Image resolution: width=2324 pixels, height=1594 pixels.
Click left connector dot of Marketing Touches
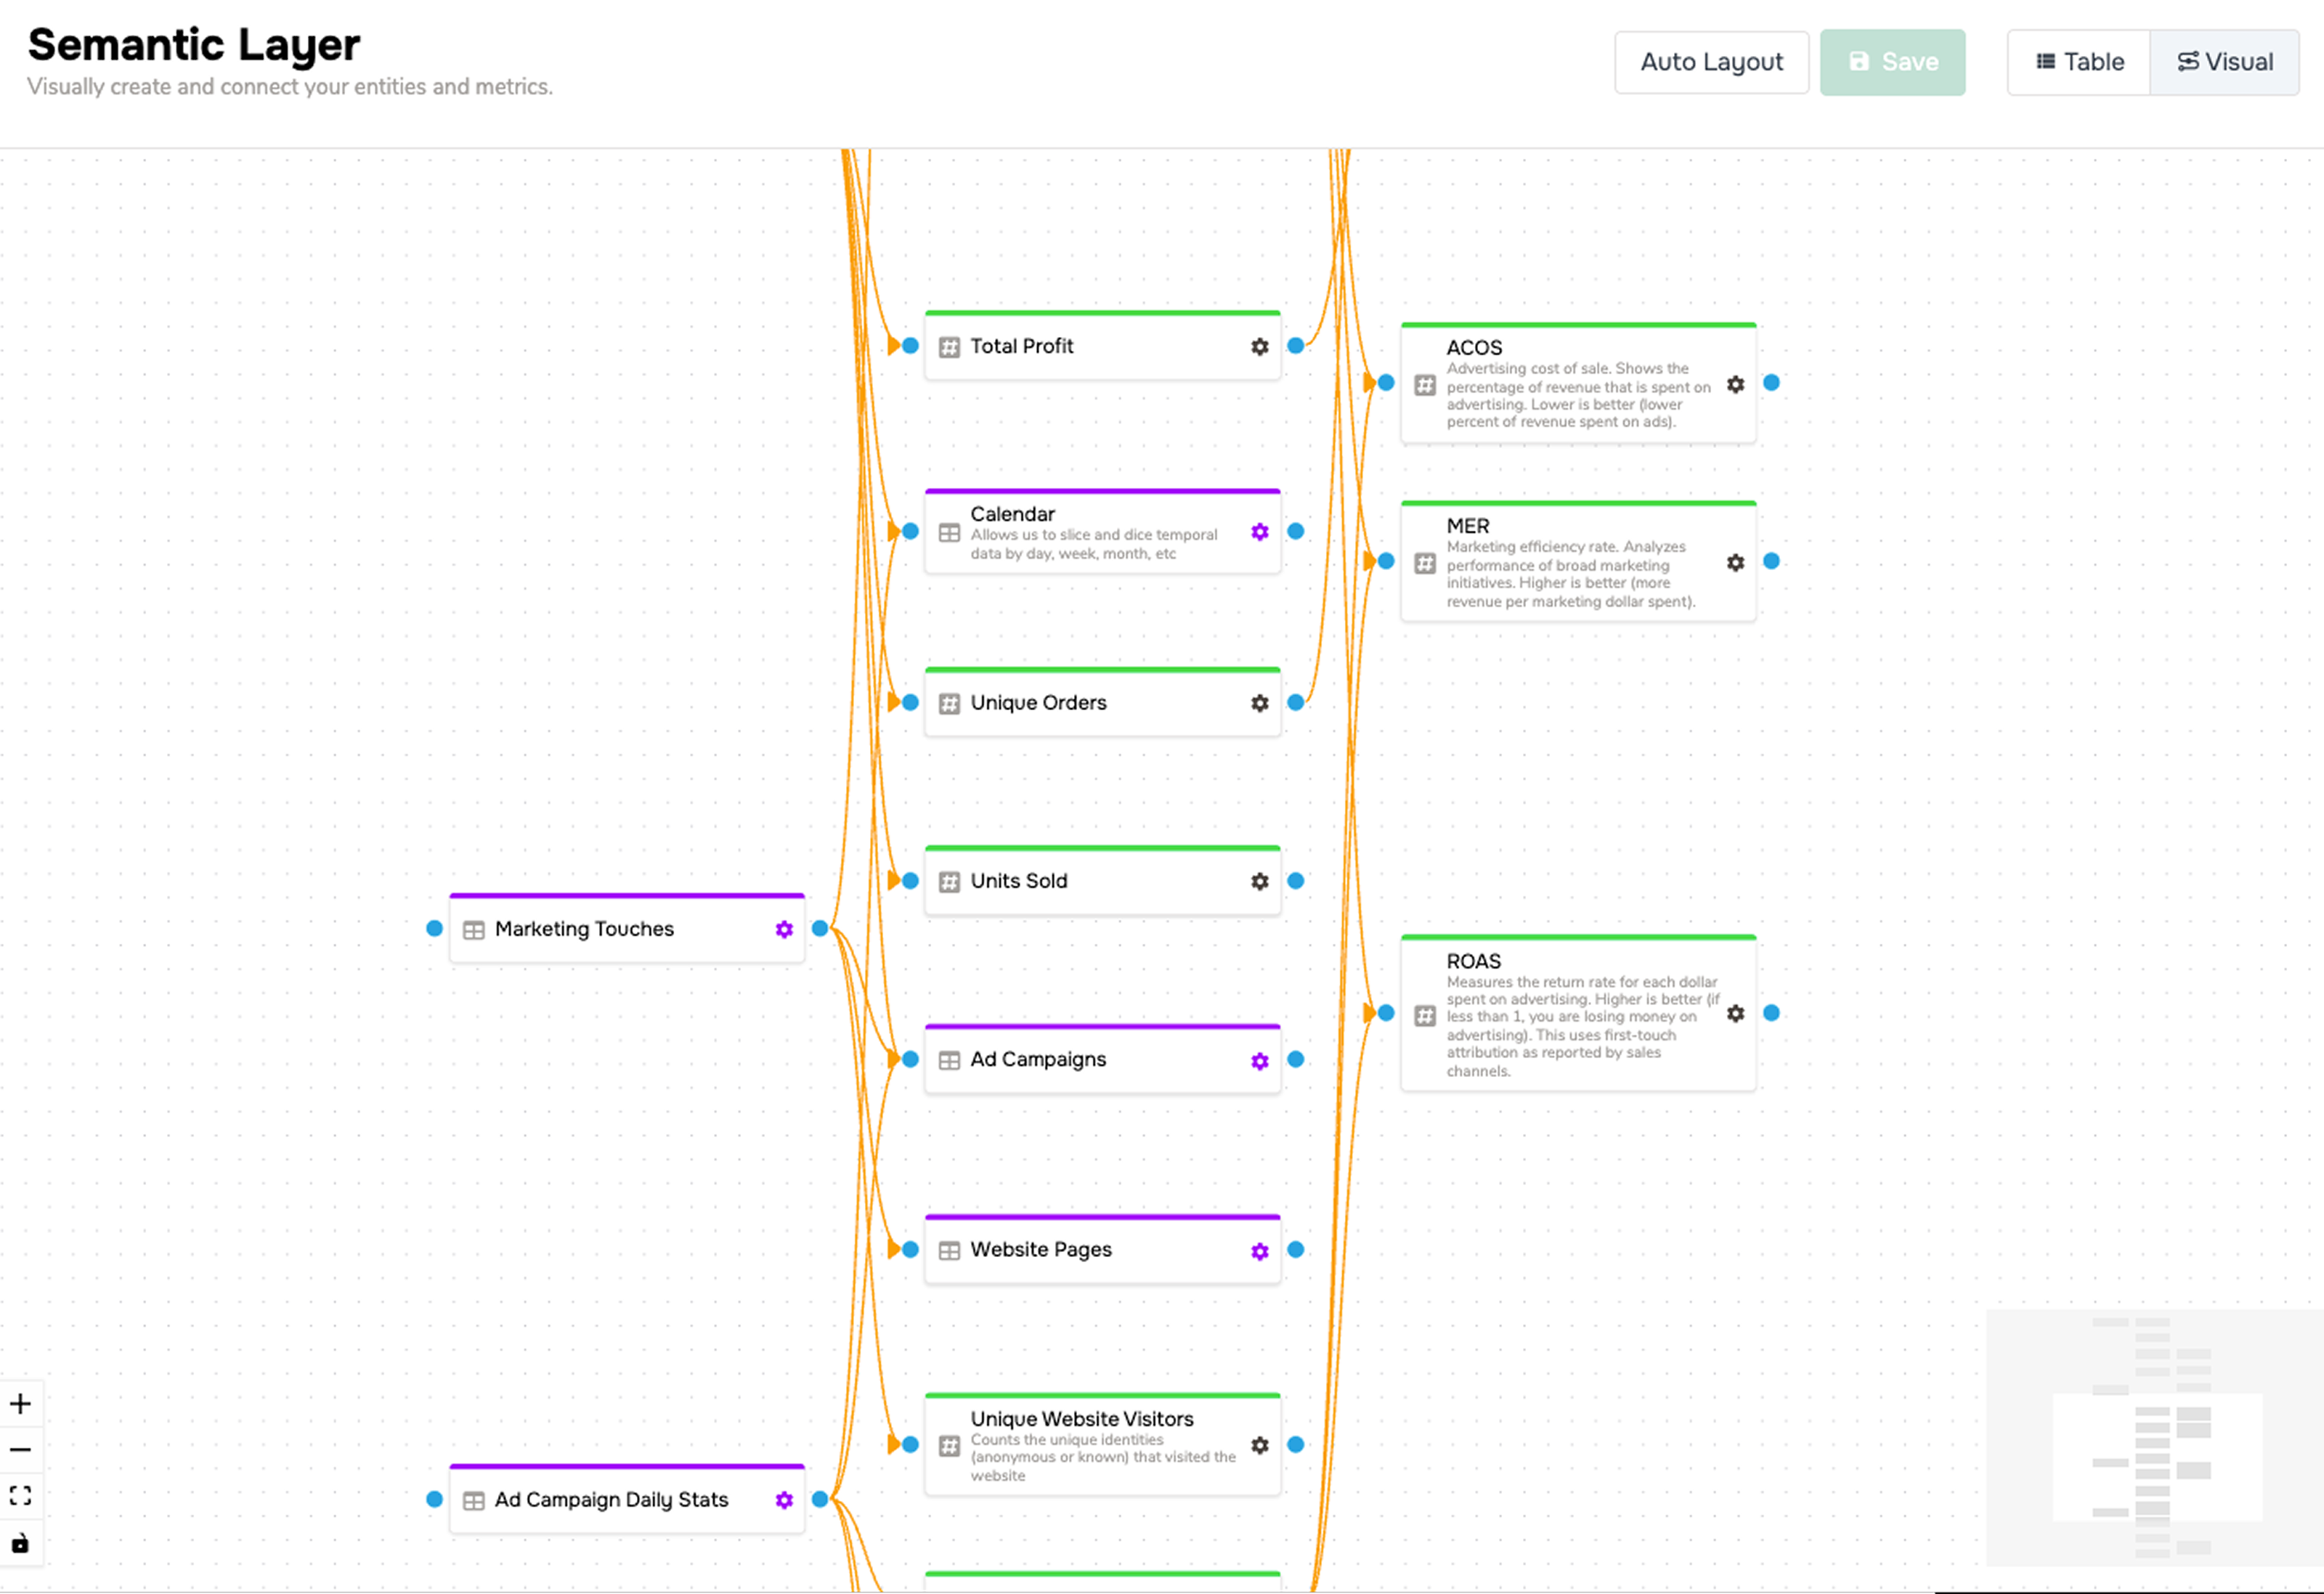(x=434, y=928)
